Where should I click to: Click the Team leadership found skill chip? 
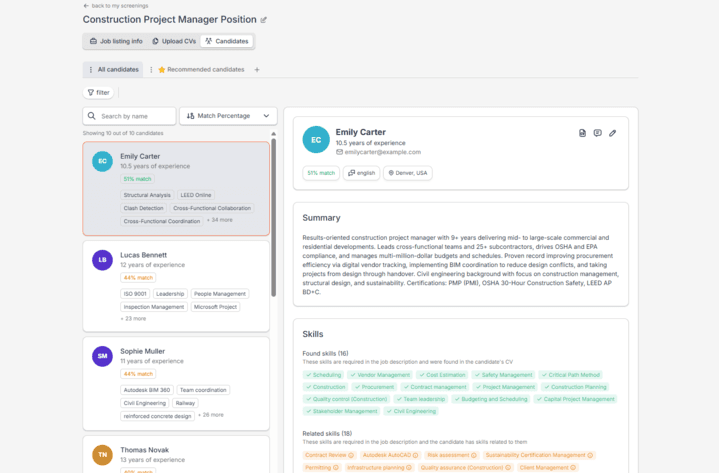tap(420, 399)
